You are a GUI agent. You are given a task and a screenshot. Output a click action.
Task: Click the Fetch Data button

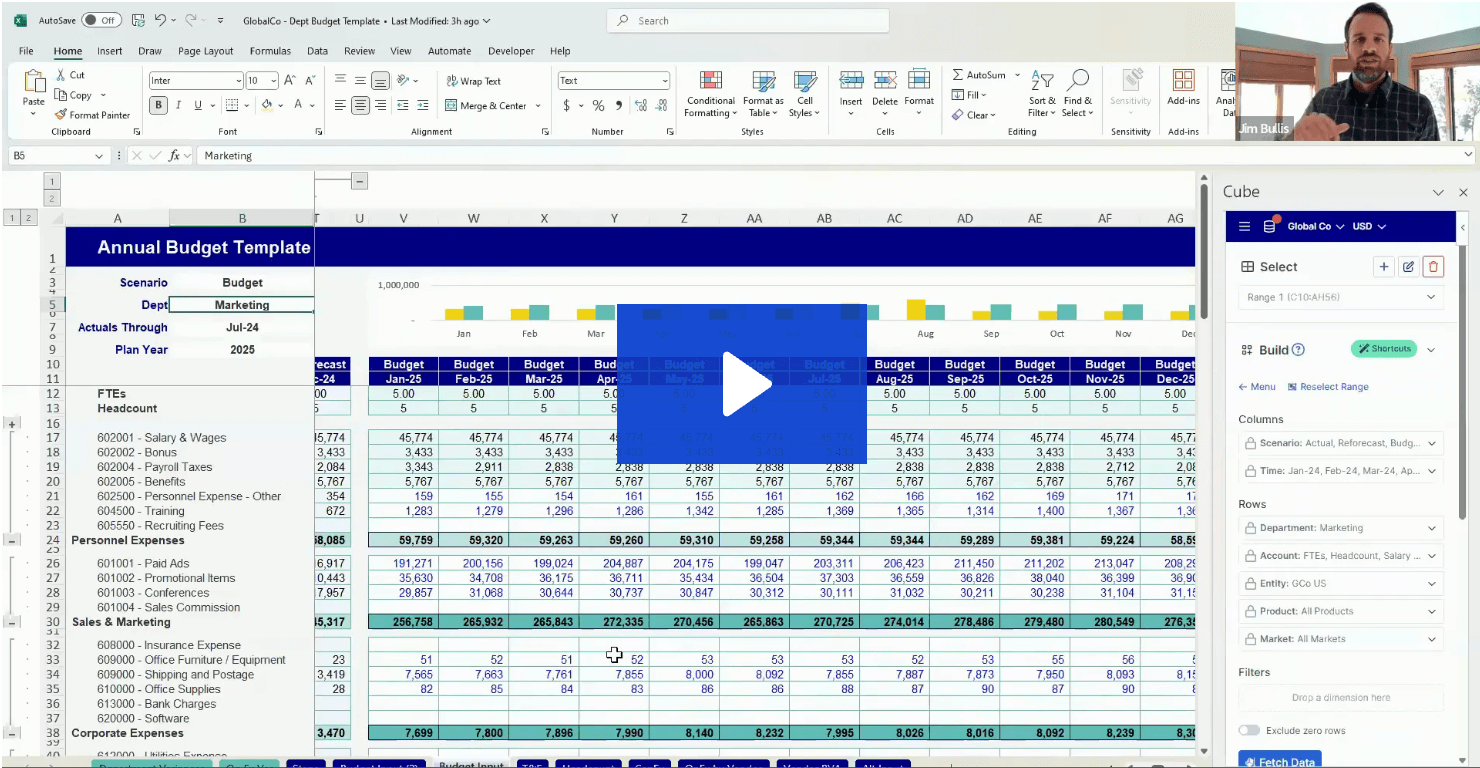(x=1280, y=761)
